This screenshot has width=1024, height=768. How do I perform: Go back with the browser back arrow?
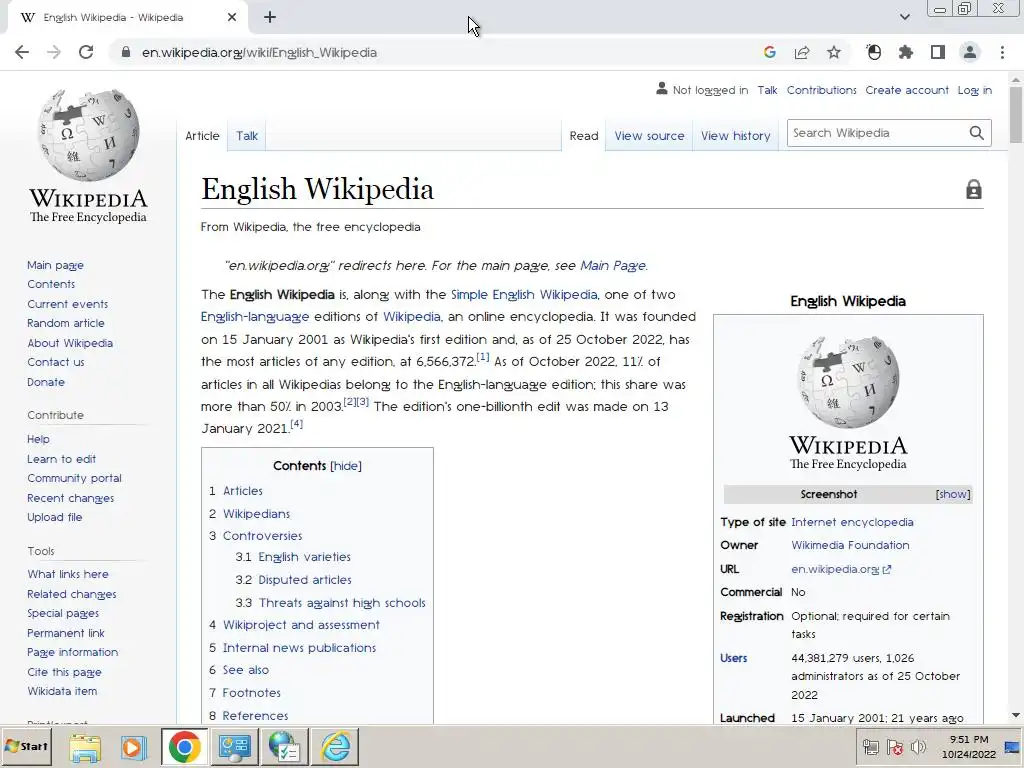[x=22, y=52]
